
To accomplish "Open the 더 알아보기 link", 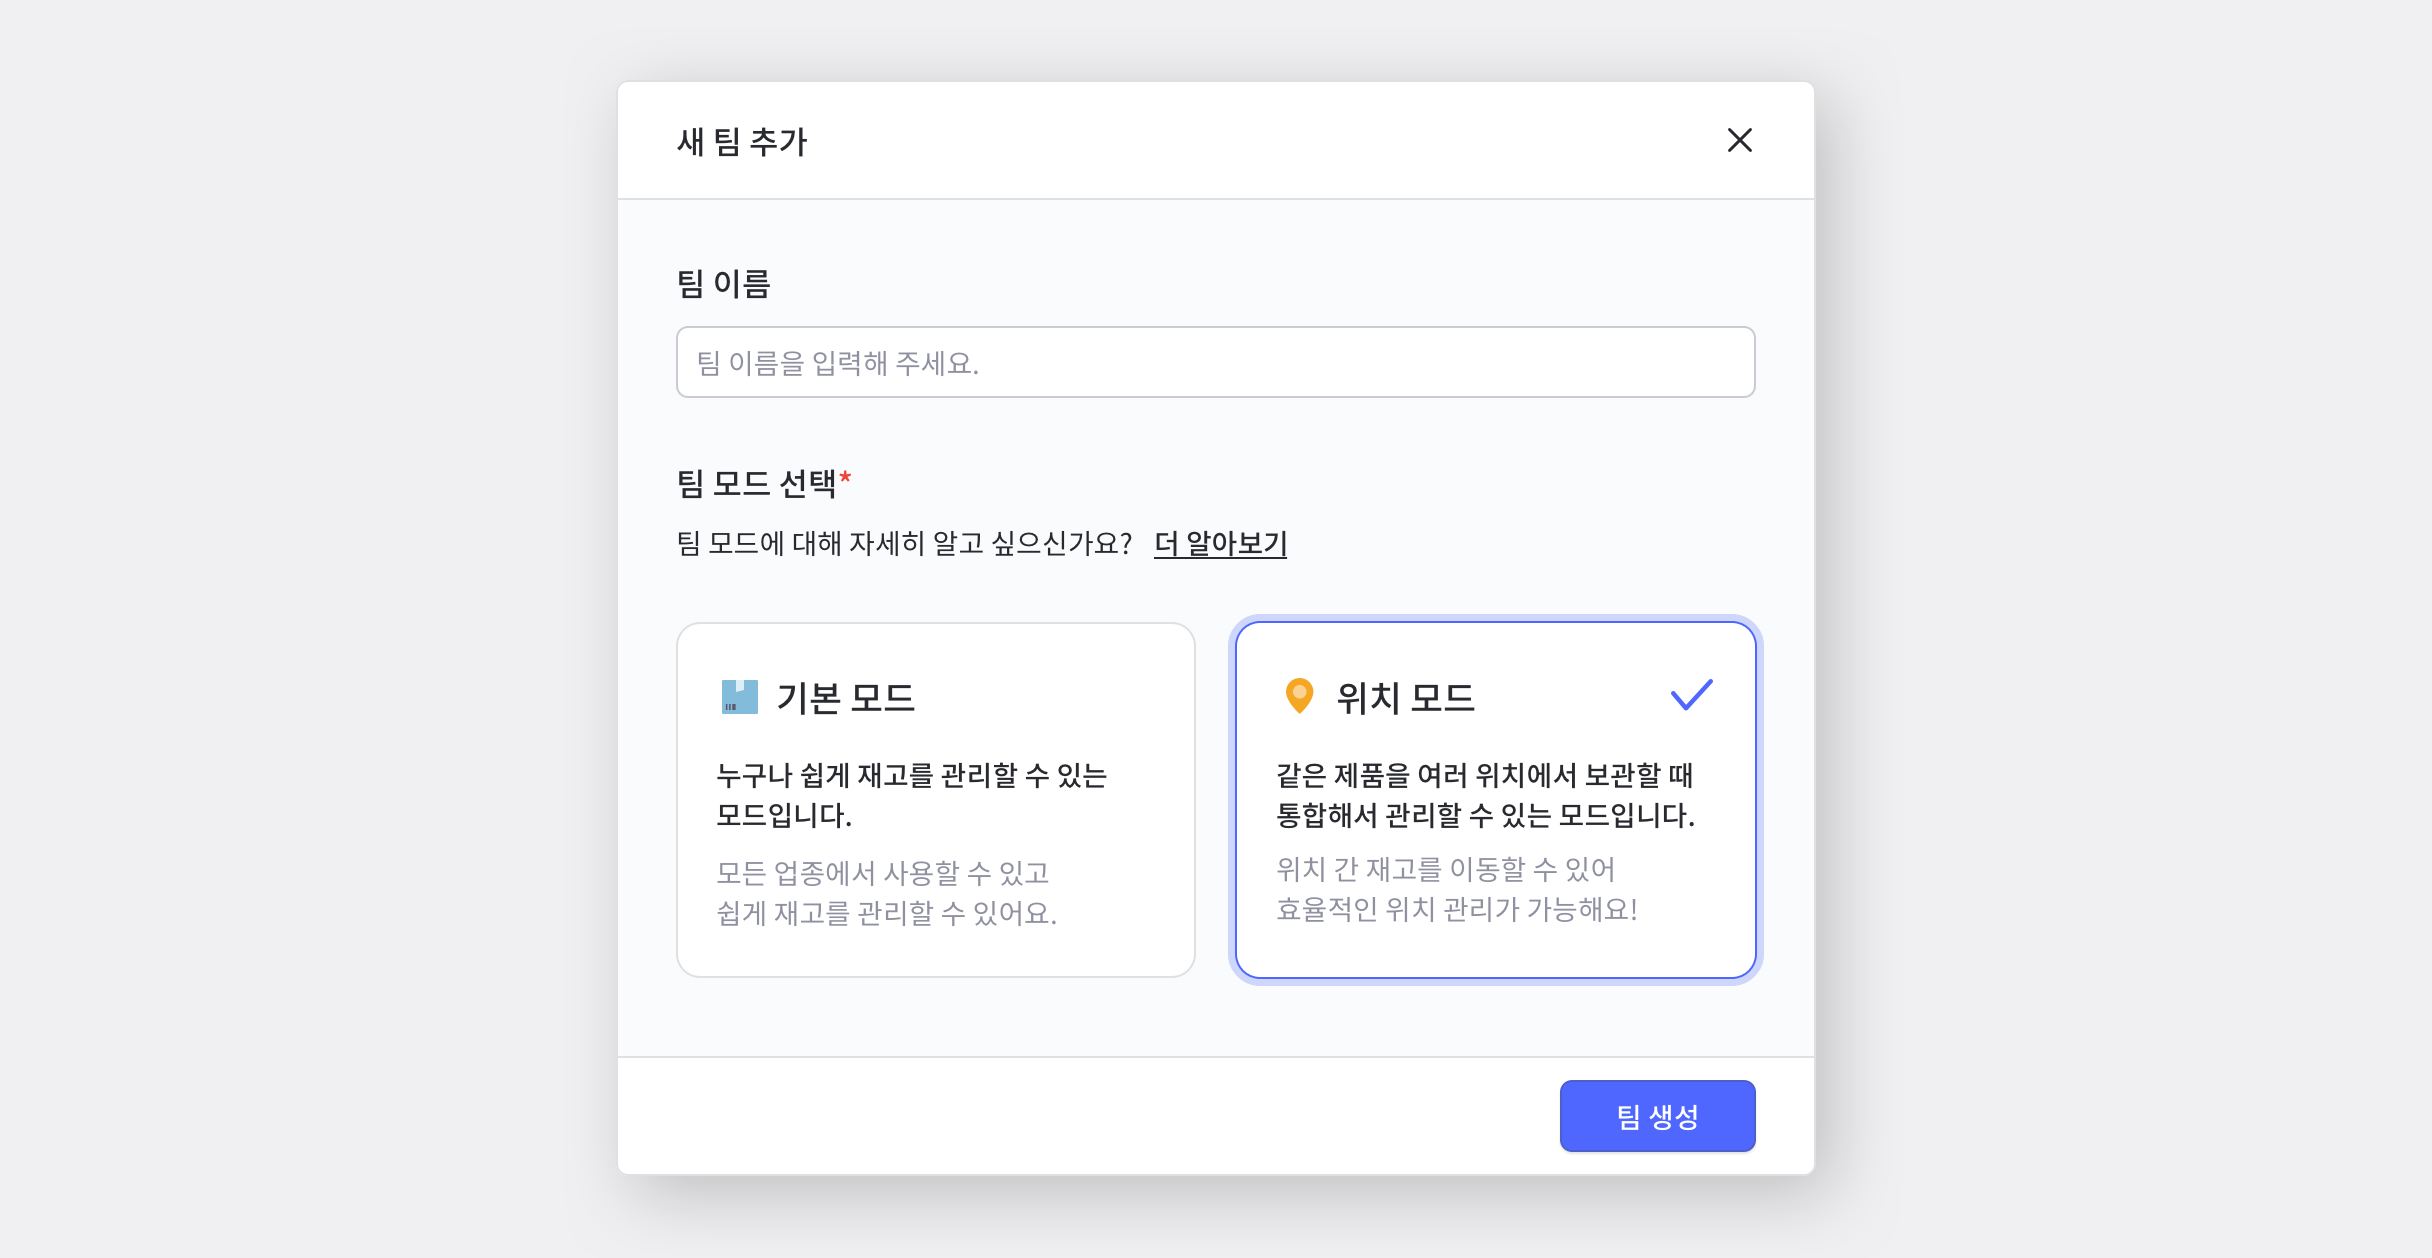I will 1220,544.
